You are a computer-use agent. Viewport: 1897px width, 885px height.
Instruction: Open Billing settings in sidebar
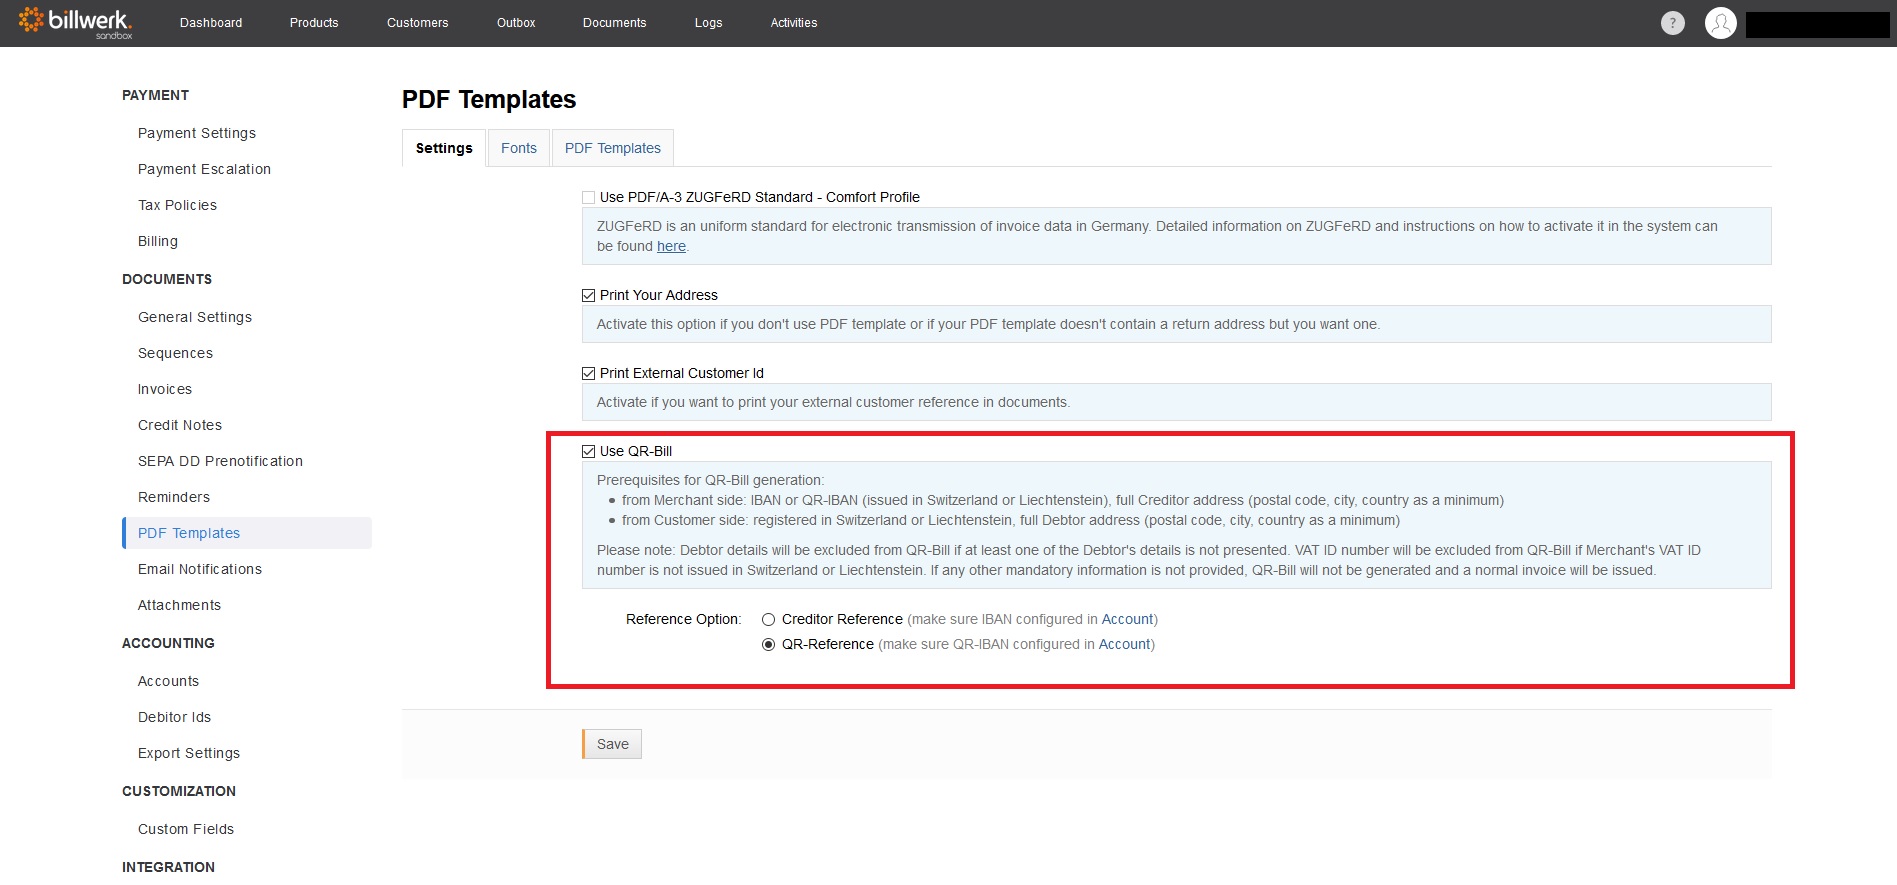click(158, 241)
